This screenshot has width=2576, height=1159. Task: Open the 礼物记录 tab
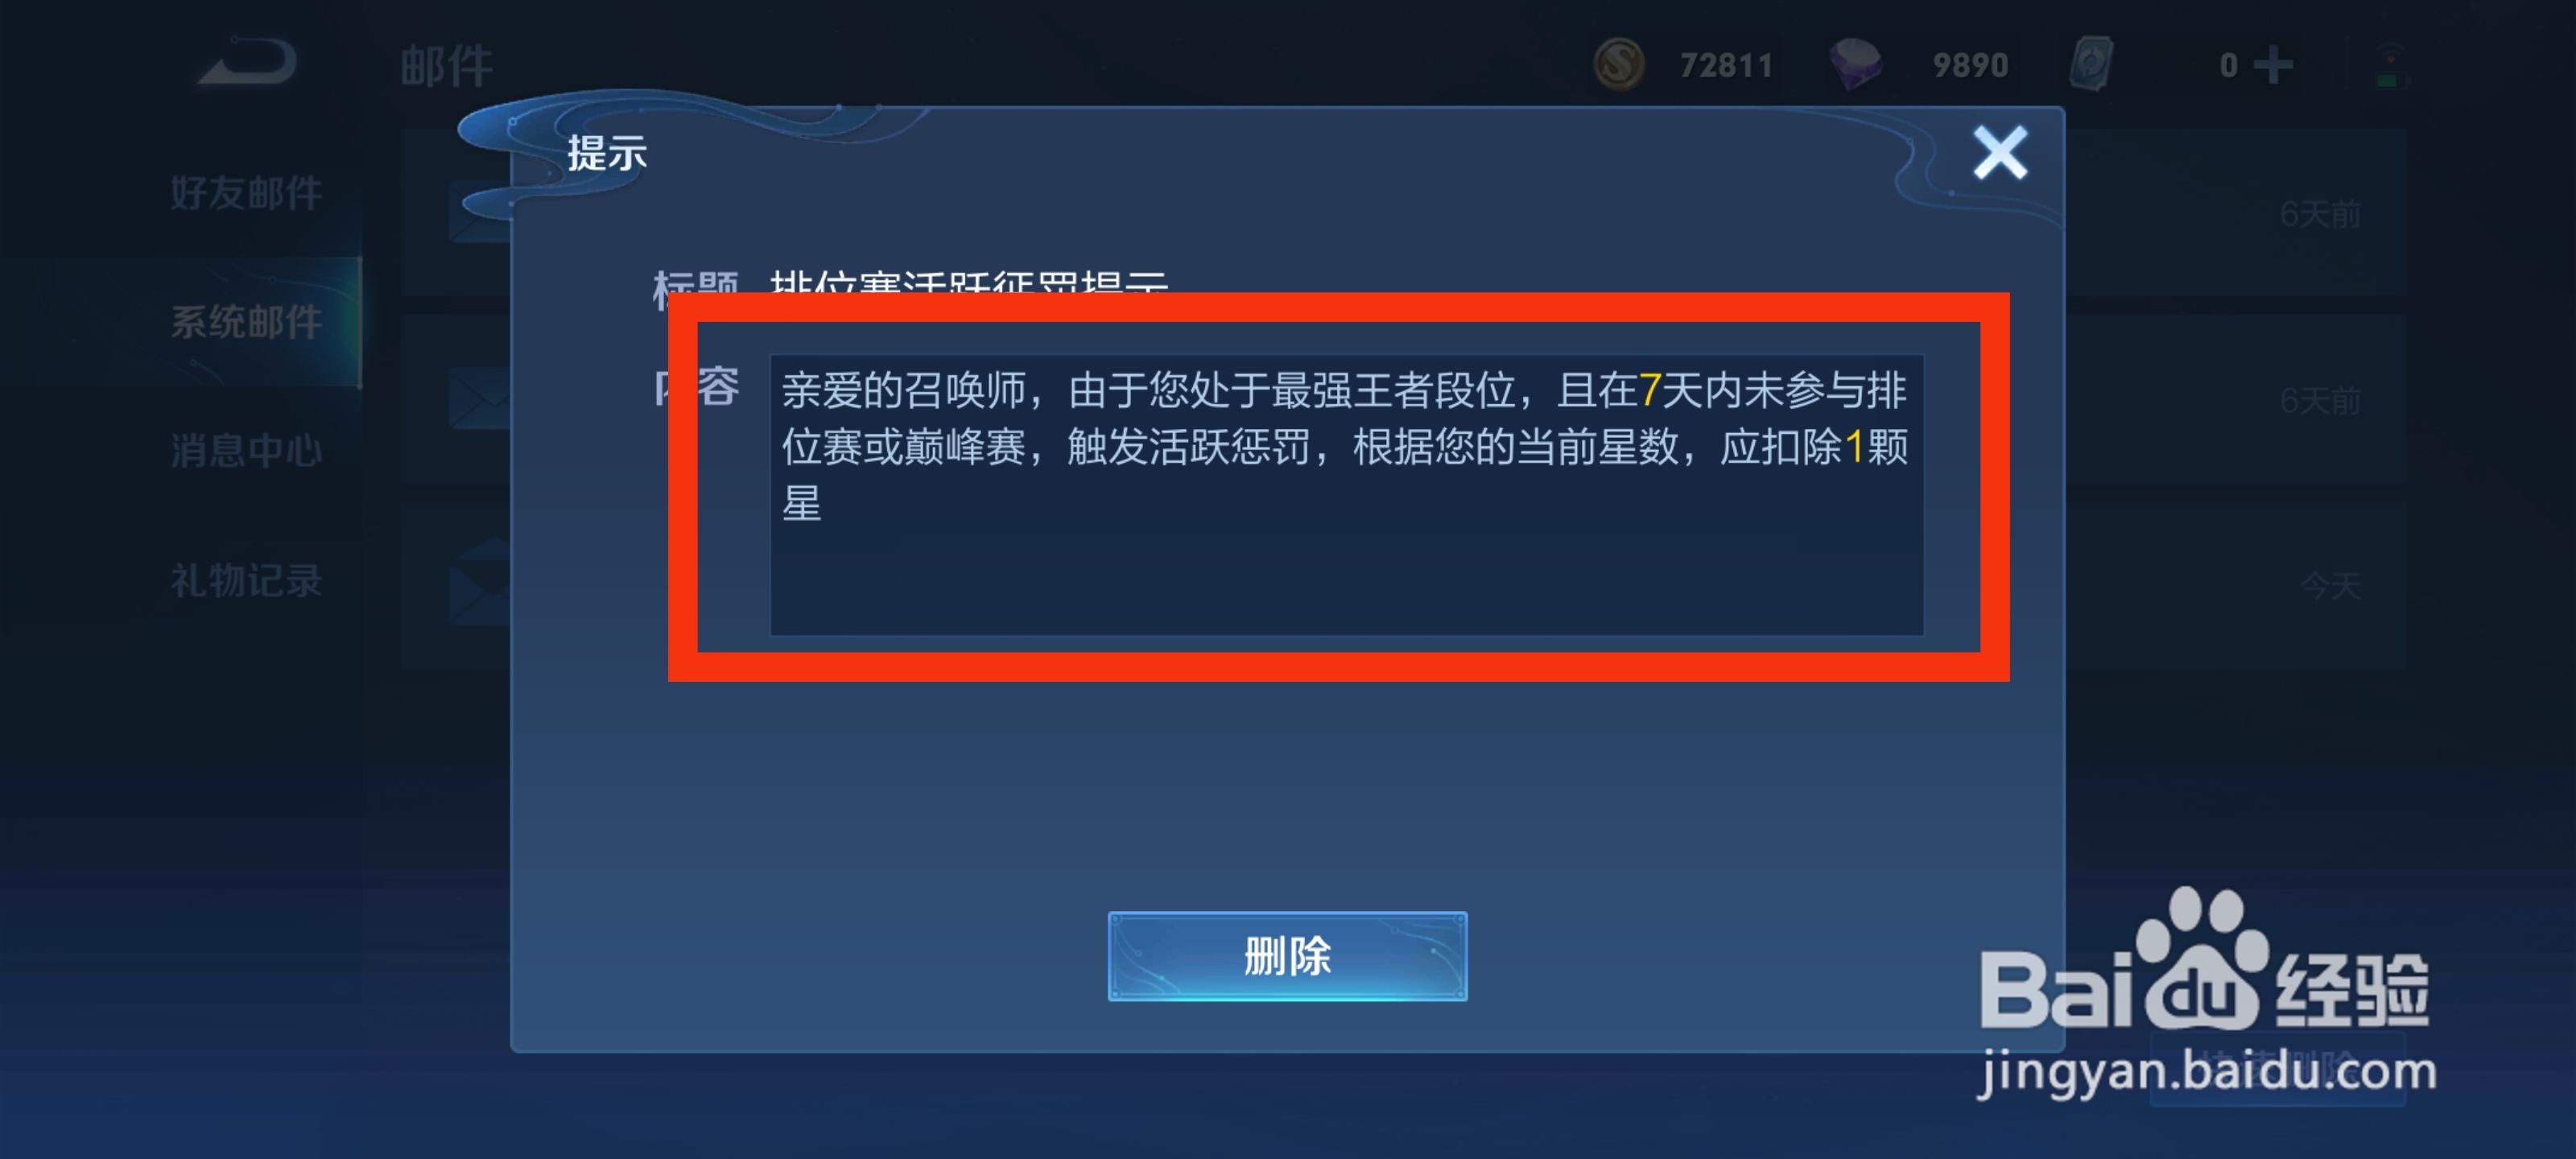246,580
